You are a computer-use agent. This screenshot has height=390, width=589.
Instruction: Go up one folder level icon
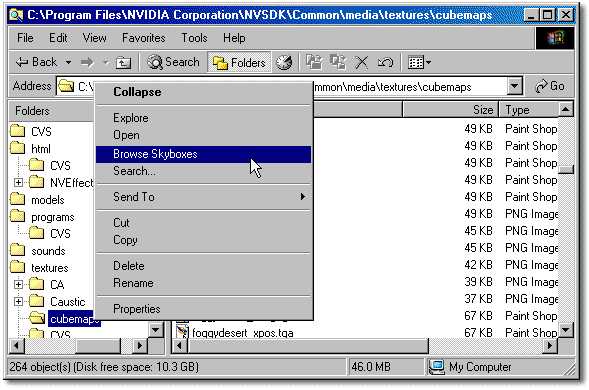pos(124,62)
